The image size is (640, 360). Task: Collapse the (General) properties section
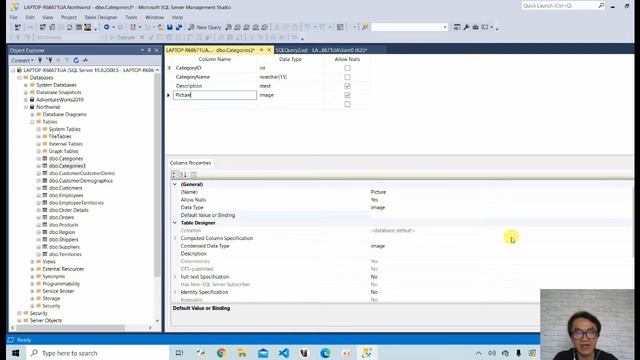pyautogui.click(x=175, y=184)
